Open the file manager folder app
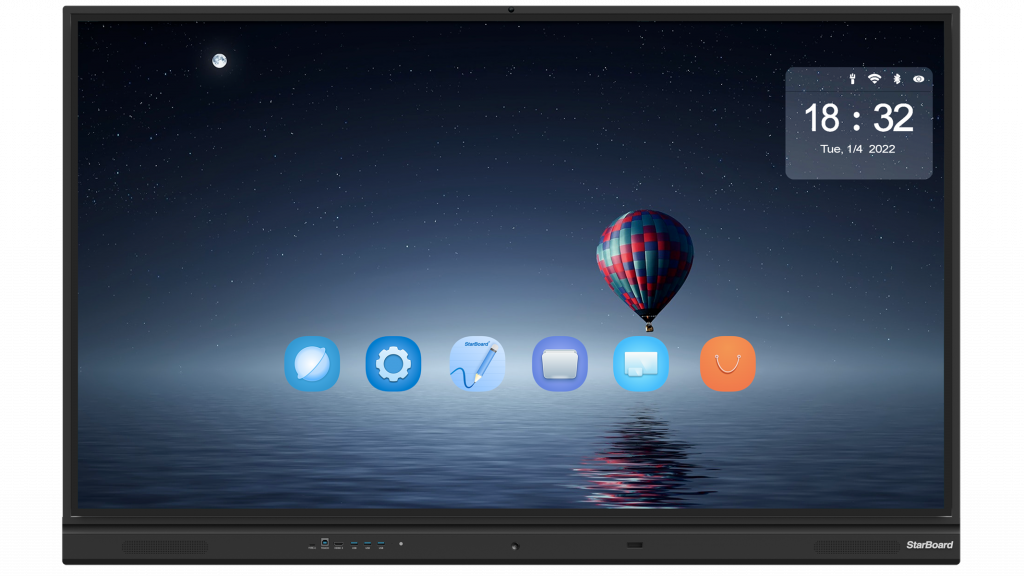The width and height of the screenshot is (1024, 576). [x=560, y=364]
